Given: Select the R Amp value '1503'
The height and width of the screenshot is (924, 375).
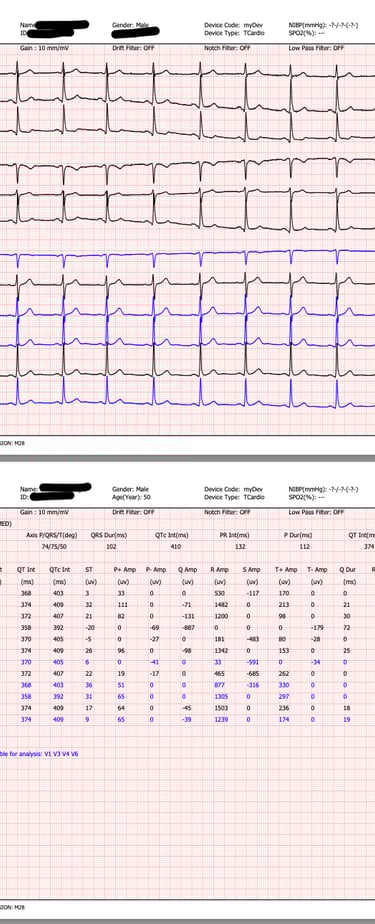Looking at the screenshot, I should pos(221,708).
